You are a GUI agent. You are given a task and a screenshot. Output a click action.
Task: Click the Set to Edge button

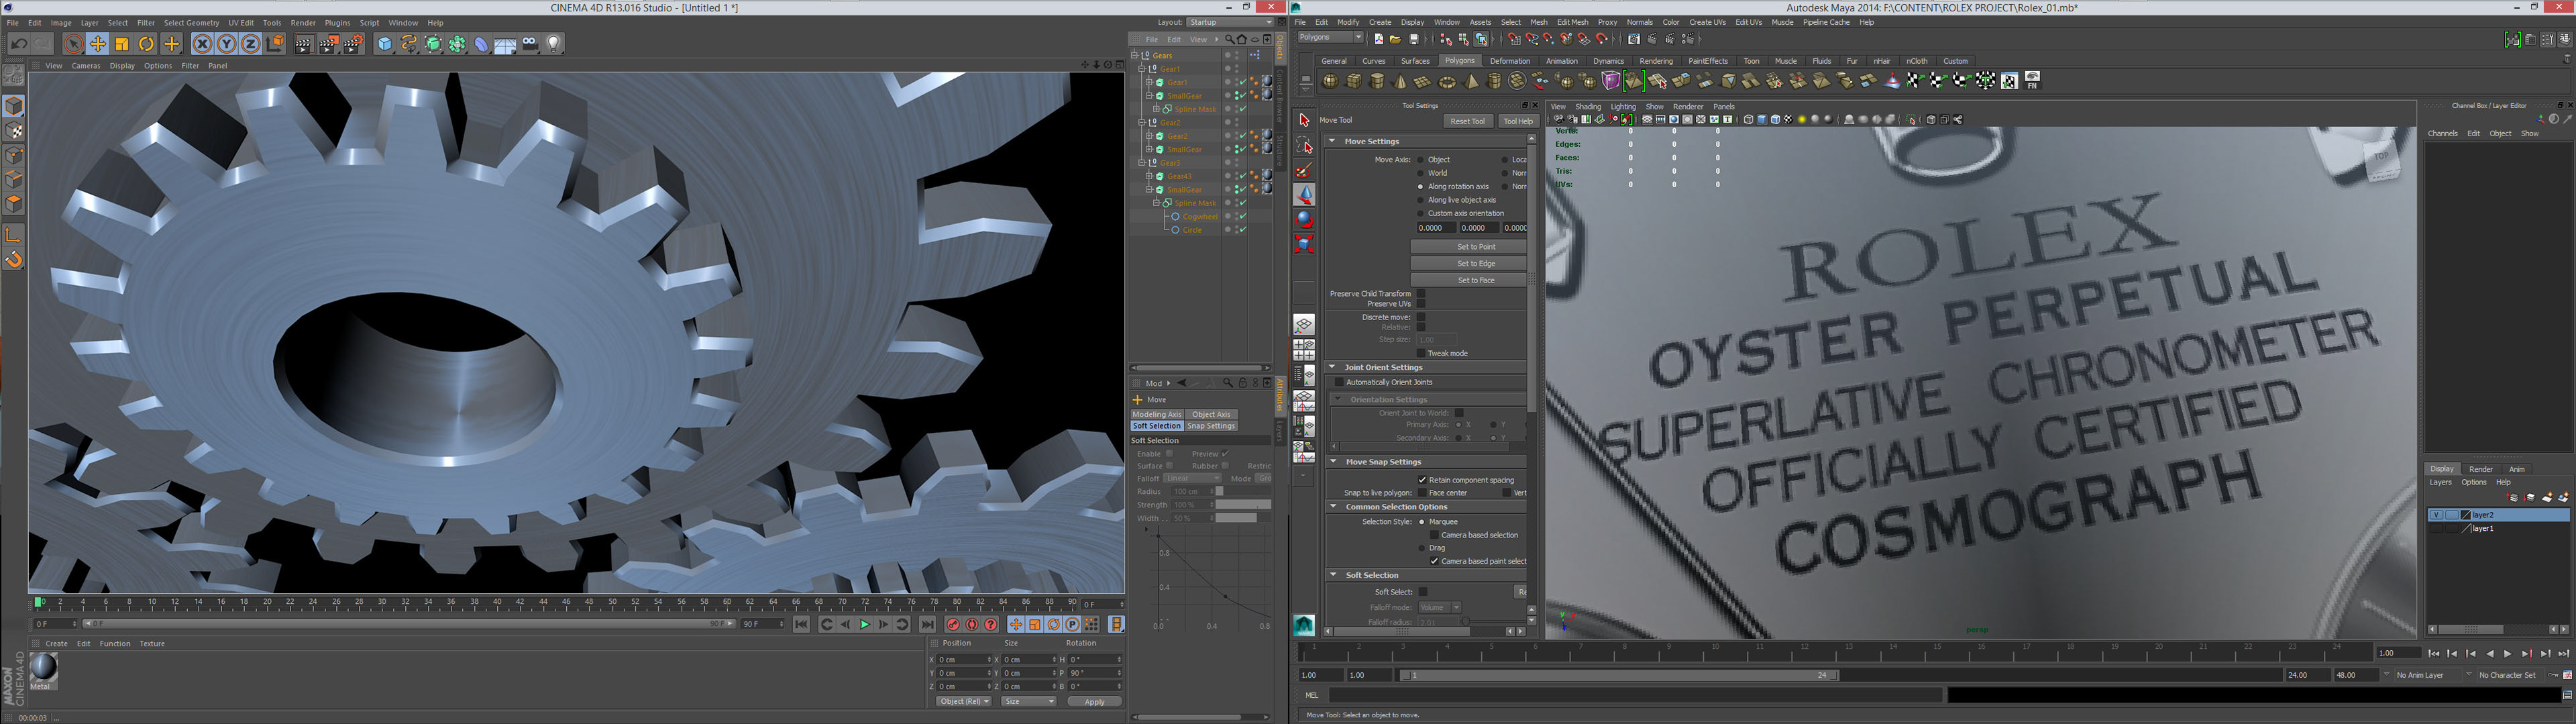1468,264
